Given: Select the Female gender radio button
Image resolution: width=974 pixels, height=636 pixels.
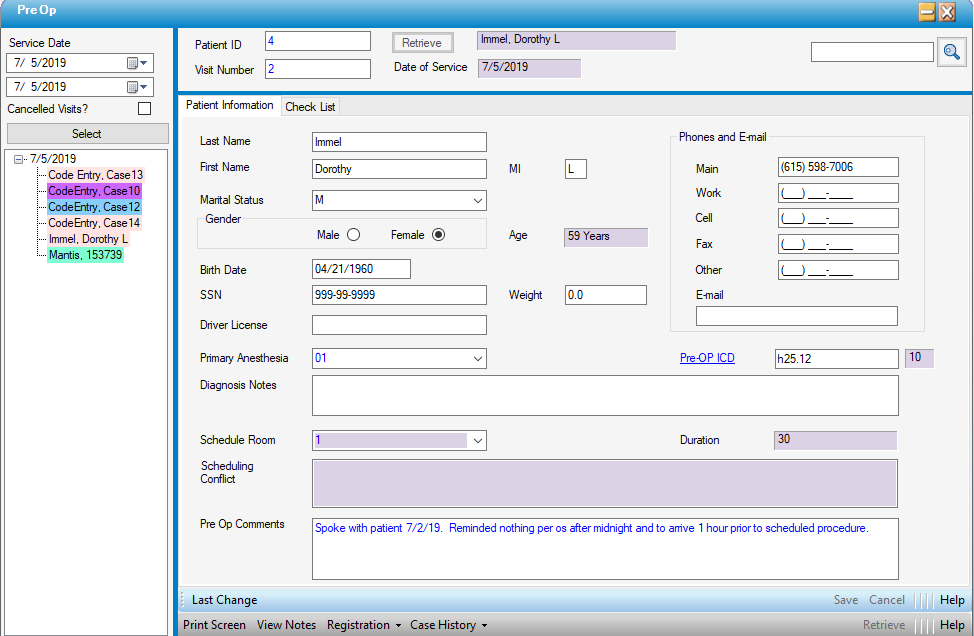Looking at the screenshot, I should coord(438,235).
